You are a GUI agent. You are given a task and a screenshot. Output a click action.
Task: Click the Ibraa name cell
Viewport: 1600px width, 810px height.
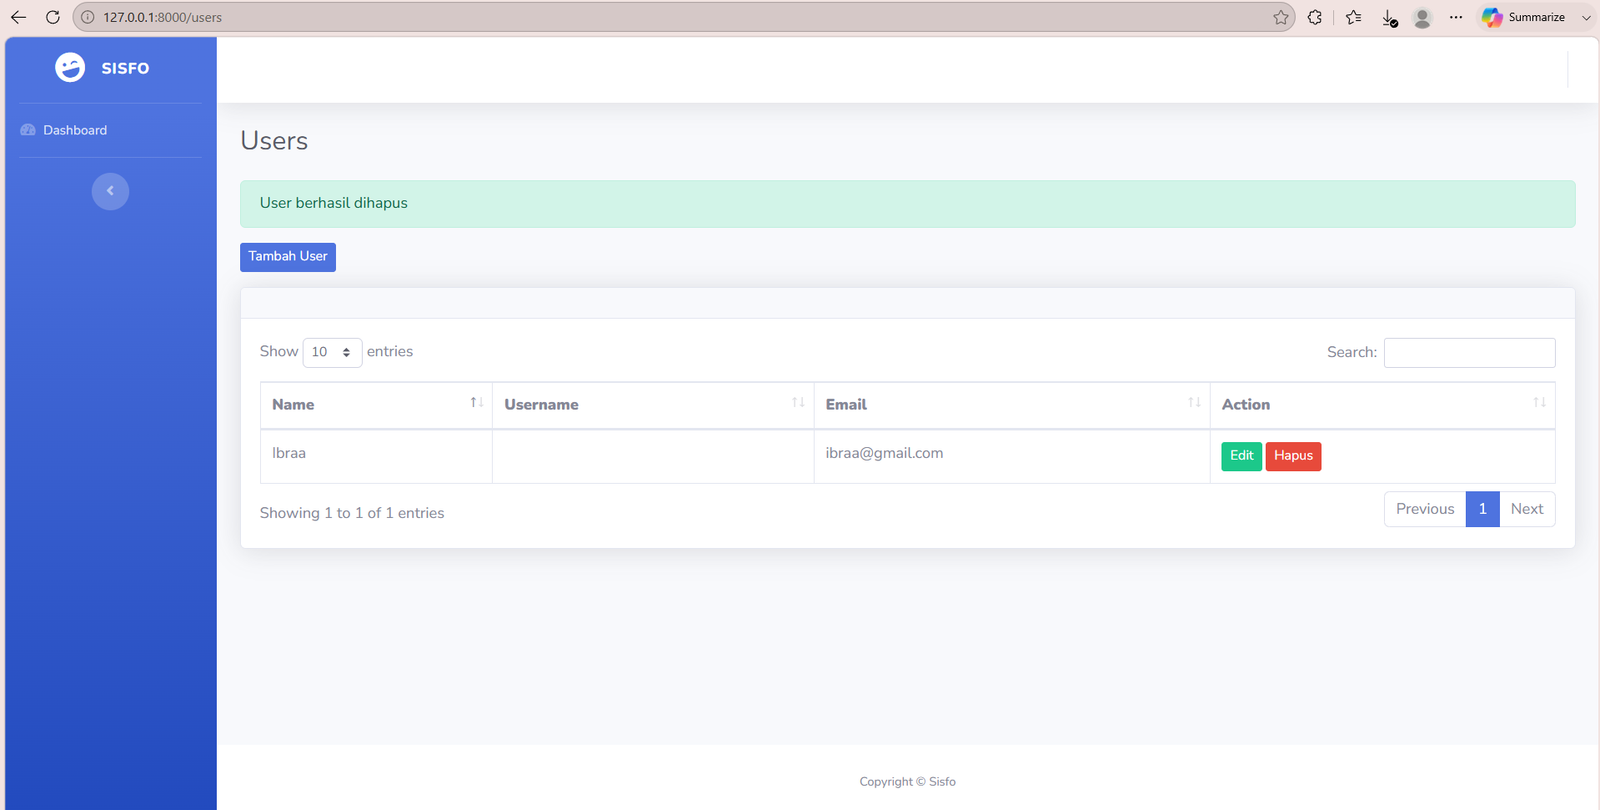tap(376, 456)
